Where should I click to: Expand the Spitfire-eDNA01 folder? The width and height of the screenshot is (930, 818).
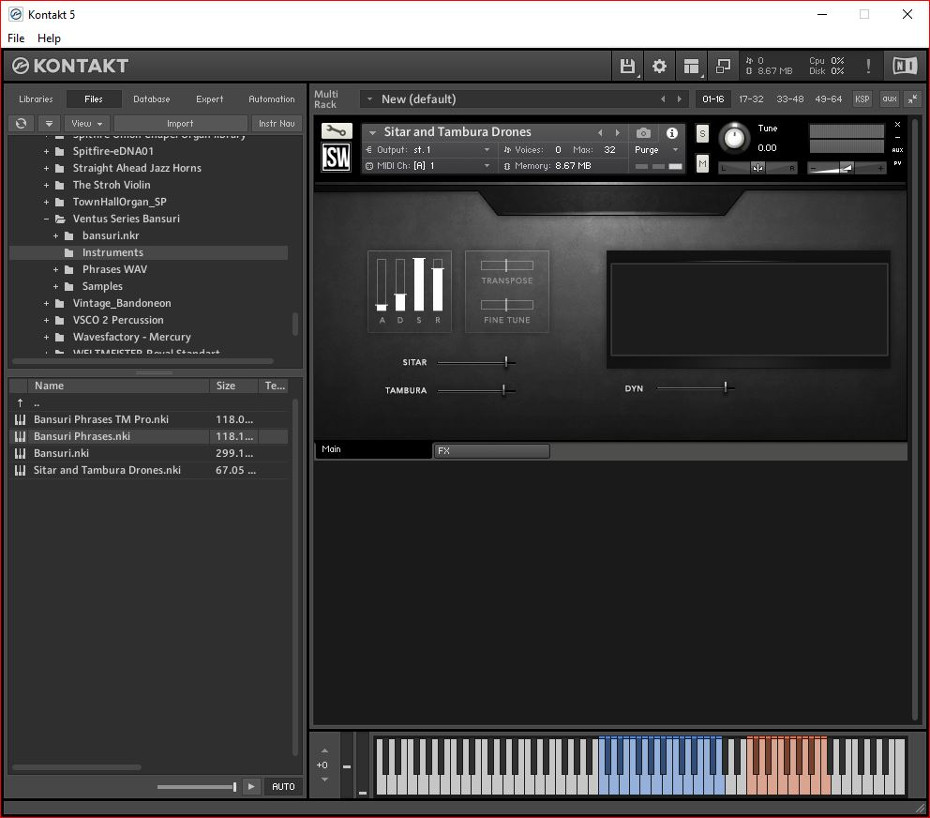[46, 151]
